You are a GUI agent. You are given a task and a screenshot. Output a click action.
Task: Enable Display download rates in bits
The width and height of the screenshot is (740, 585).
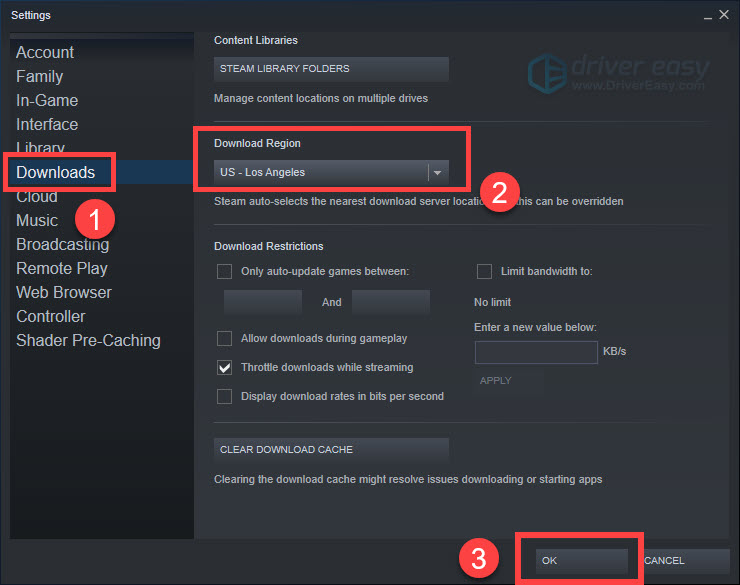click(x=225, y=396)
